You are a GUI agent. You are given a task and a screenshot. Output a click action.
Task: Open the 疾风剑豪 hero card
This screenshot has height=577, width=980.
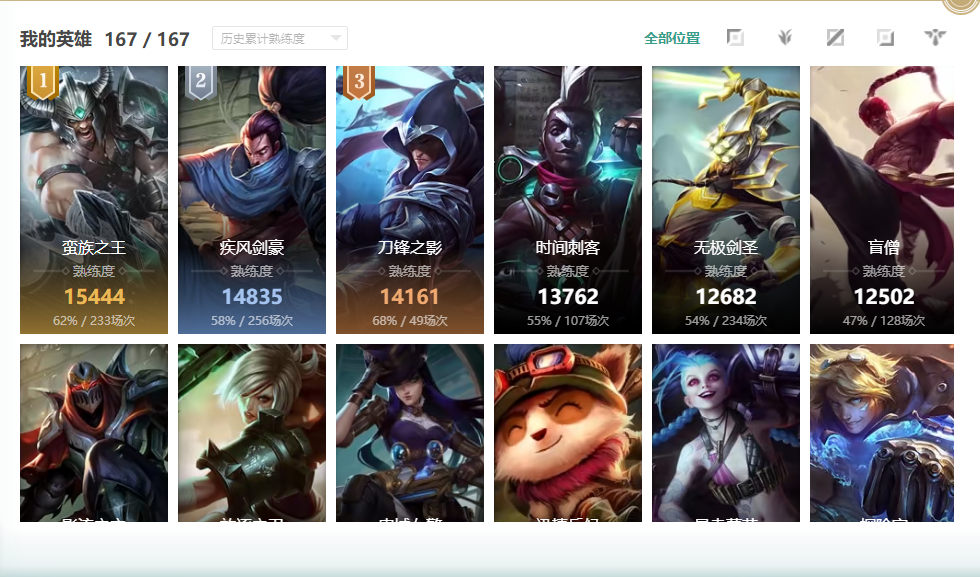[x=252, y=200]
